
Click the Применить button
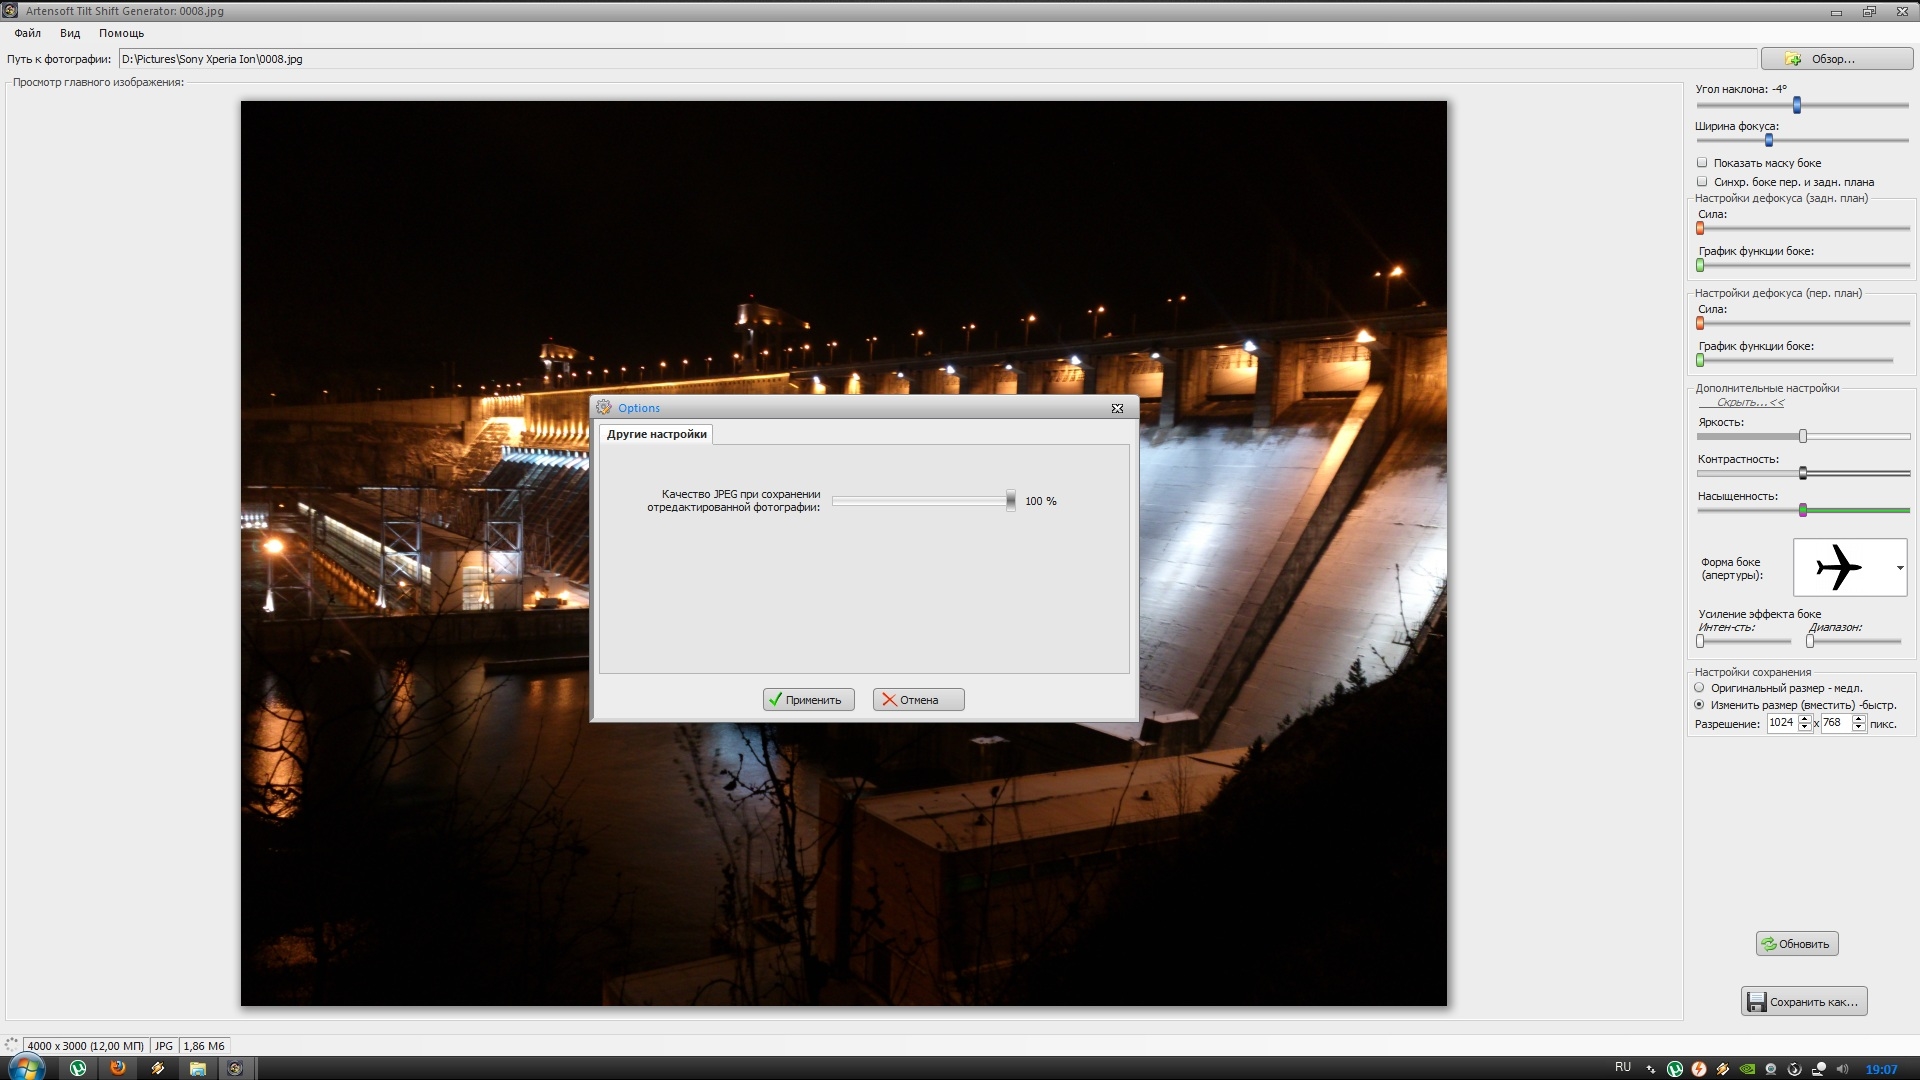click(x=808, y=700)
